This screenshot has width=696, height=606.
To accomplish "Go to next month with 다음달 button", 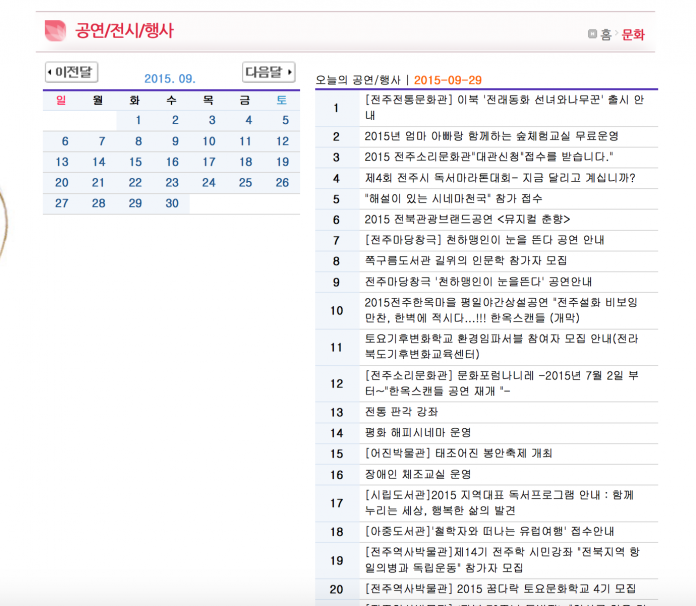I will click(269, 72).
